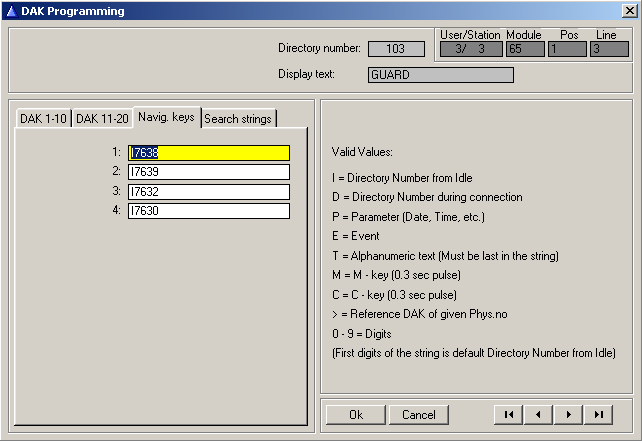Jump to the first record
This screenshot has height=441, width=642.
pyautogui.click(x=509, y=415)
